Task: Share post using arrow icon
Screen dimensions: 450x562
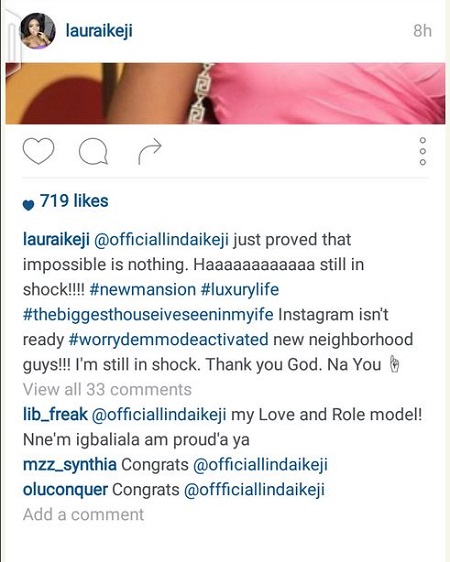Action: pos(150,151)
